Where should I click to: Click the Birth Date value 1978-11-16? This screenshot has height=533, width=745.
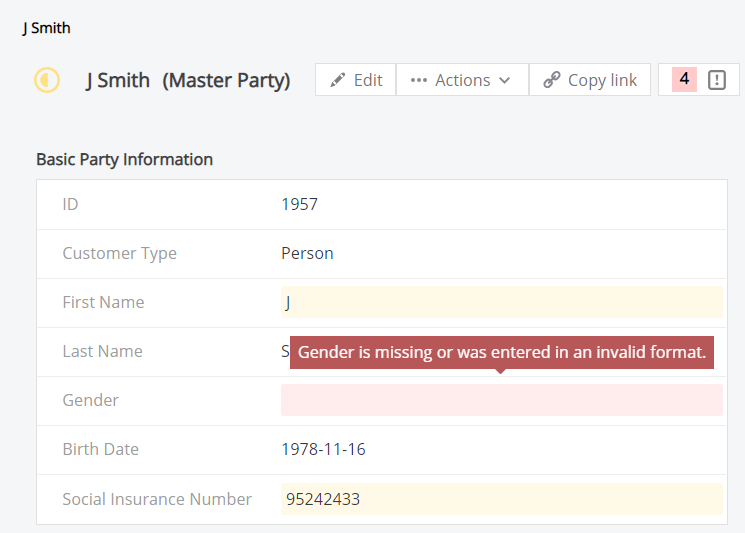pyautogui.click(x=323, y=449)
